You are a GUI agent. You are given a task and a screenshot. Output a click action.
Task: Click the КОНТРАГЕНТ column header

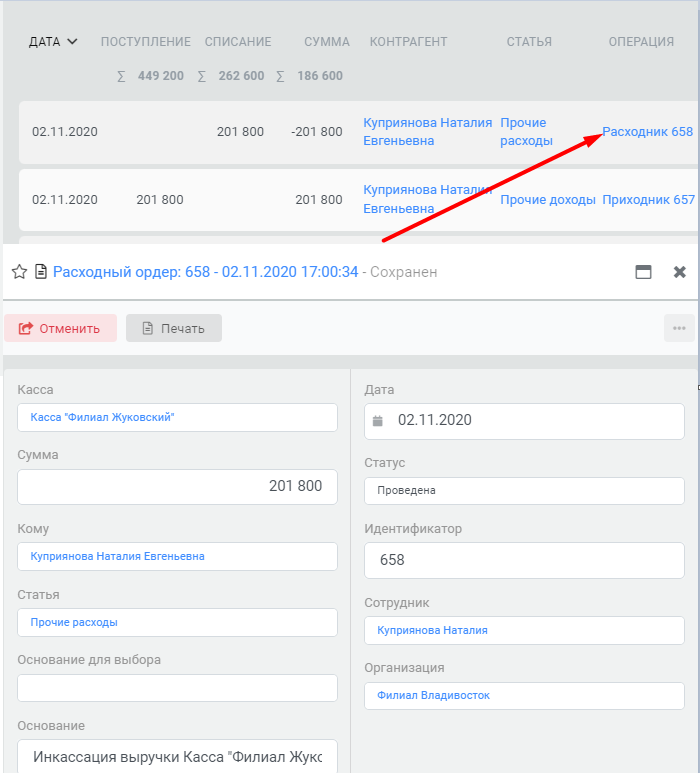[x=408, y=42]
